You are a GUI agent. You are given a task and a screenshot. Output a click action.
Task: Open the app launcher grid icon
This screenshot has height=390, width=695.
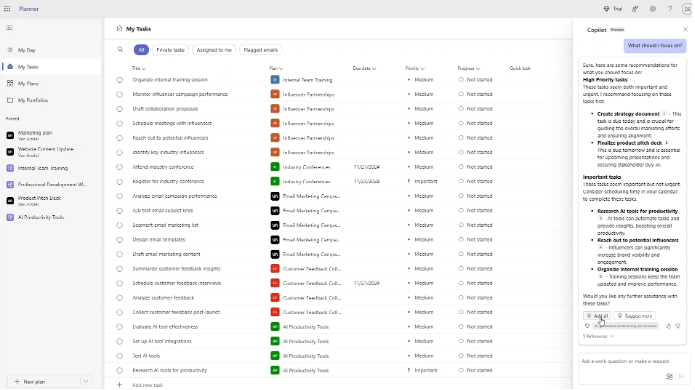point(7,9)
